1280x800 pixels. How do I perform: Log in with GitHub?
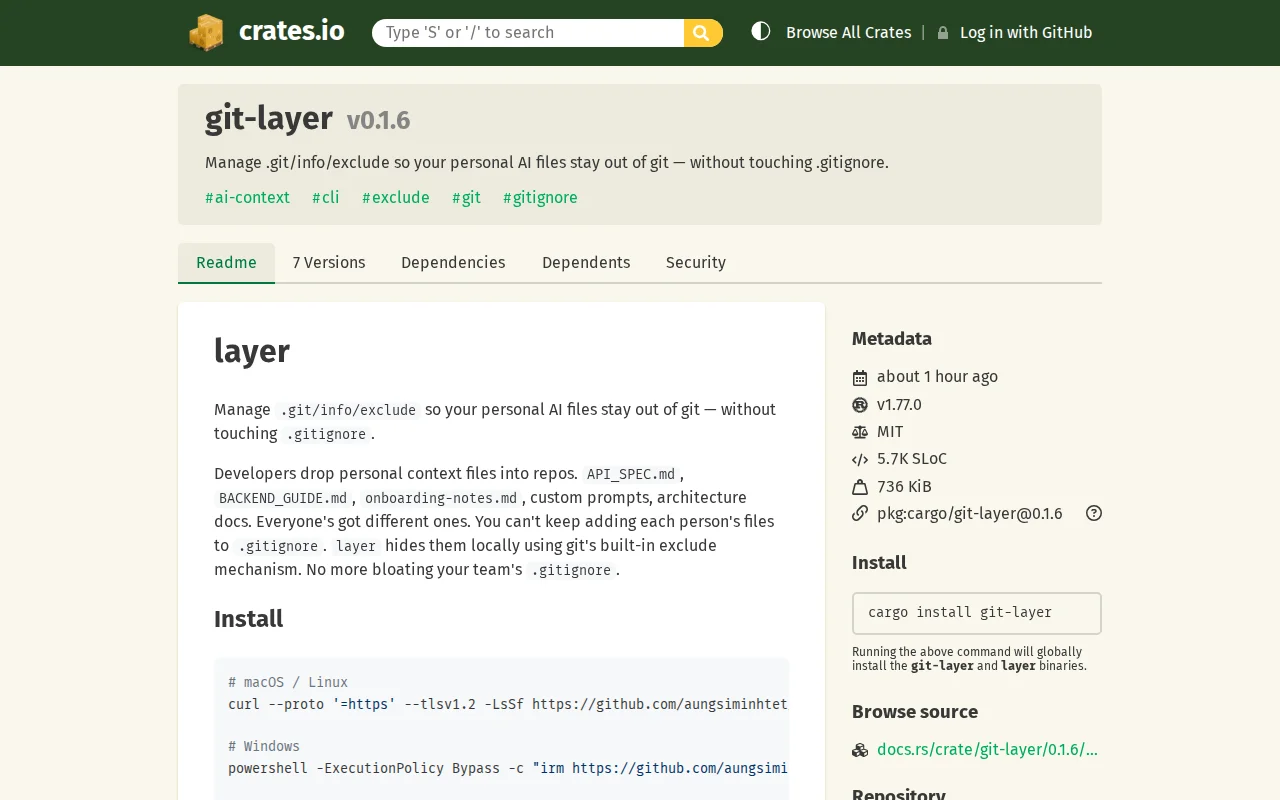[1026, 33]
